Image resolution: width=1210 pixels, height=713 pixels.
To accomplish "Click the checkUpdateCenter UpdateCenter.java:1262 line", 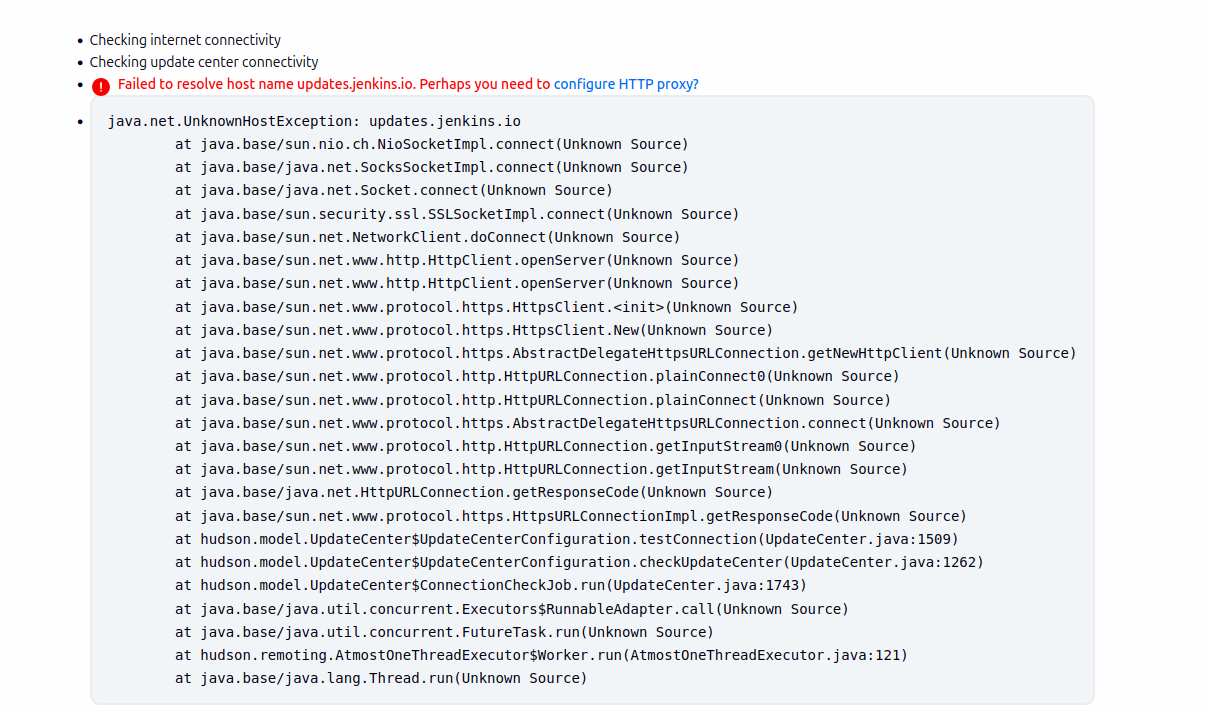I will [579, 562].
